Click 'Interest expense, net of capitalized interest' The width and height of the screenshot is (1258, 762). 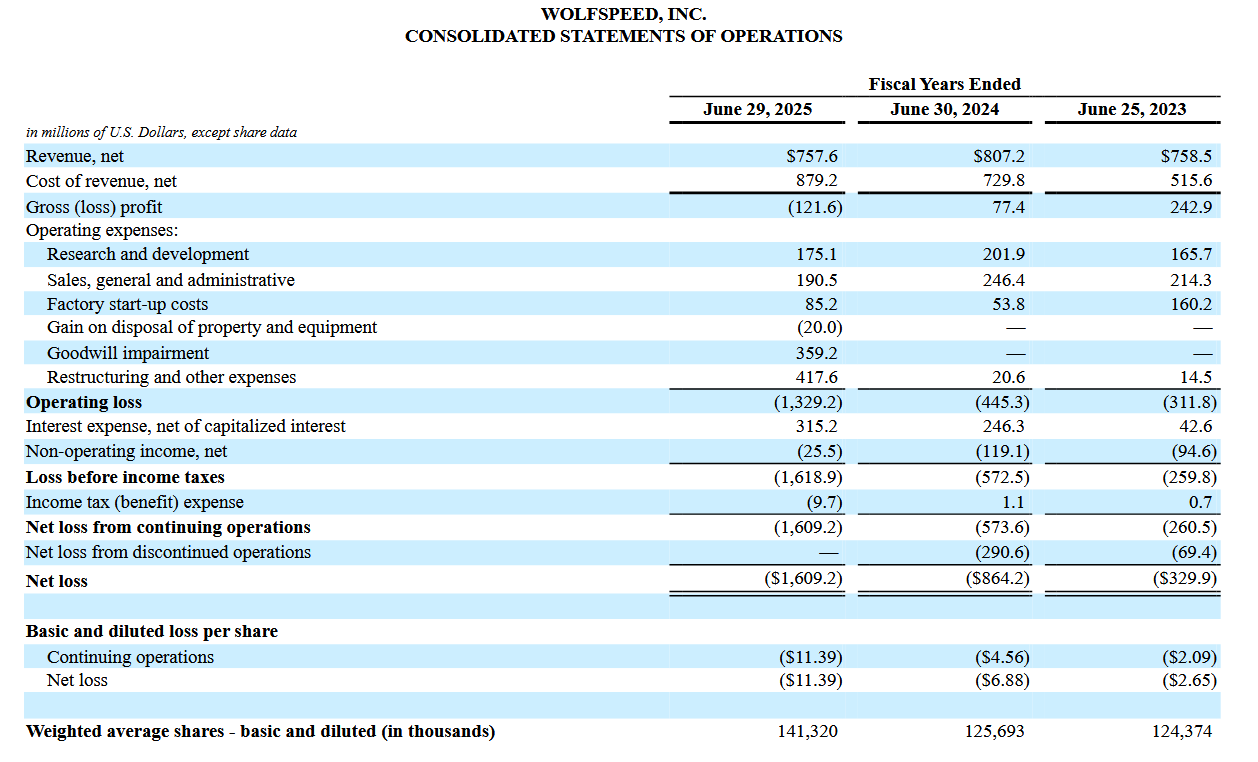(186, 426)
